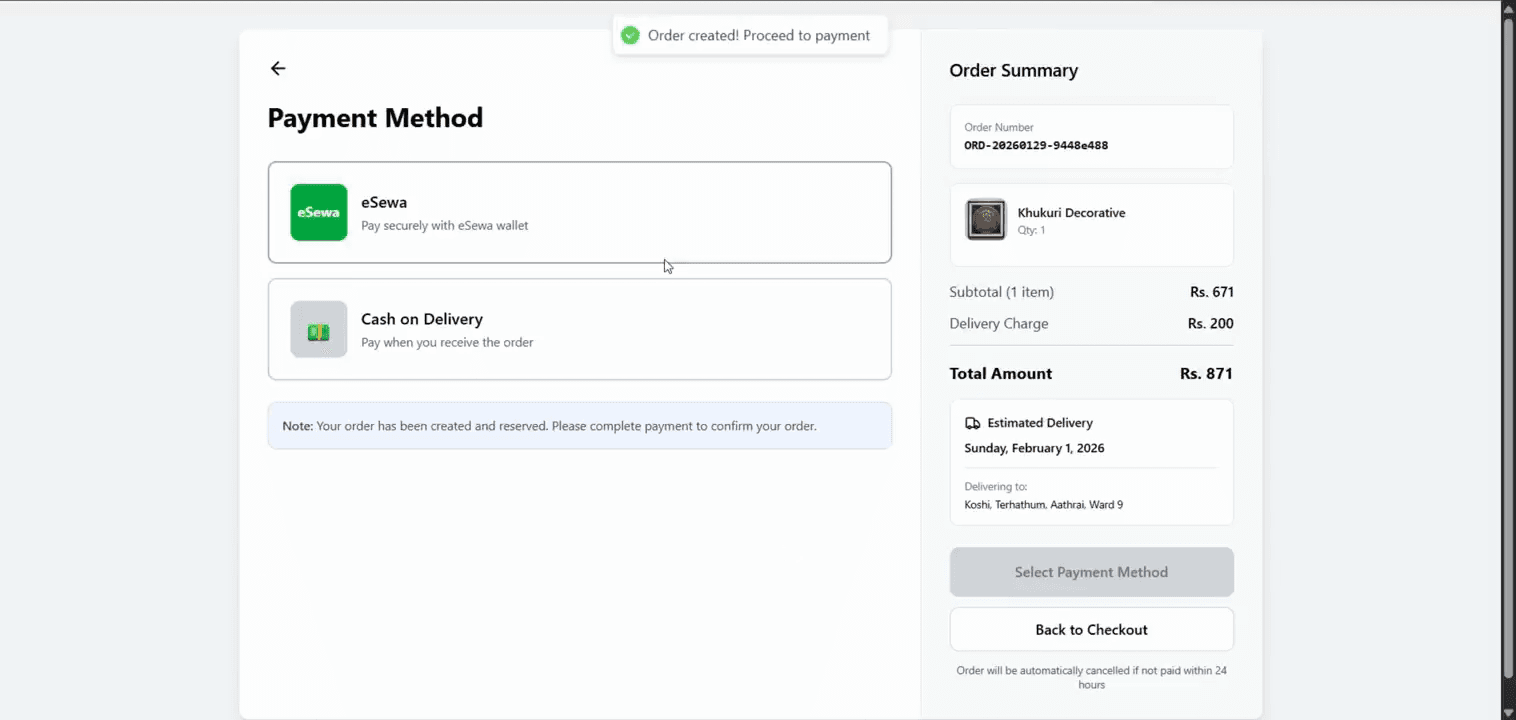Click the 'Order created! Proceed to payment' toast
Screen dimensions: 1516x720
(750, 35)
